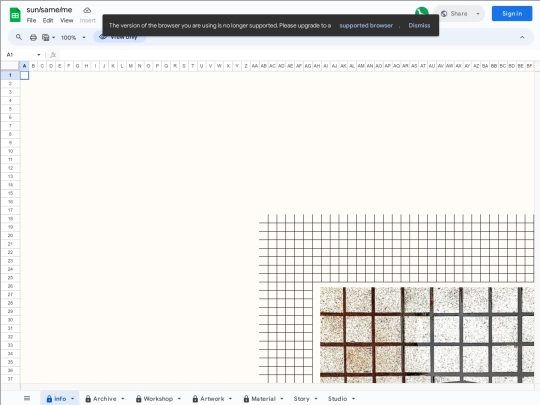The height and width of the screenshot is (405, 540).
Task: Open the save options dropdown arrow
Action: [x=54, y=37]
